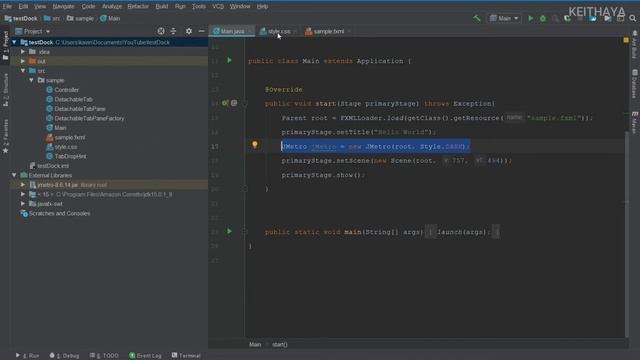The height and width of the screenshot is (360, 640).
Task: Click src in navigation breadcrumb
Action: tap(52, 18)
